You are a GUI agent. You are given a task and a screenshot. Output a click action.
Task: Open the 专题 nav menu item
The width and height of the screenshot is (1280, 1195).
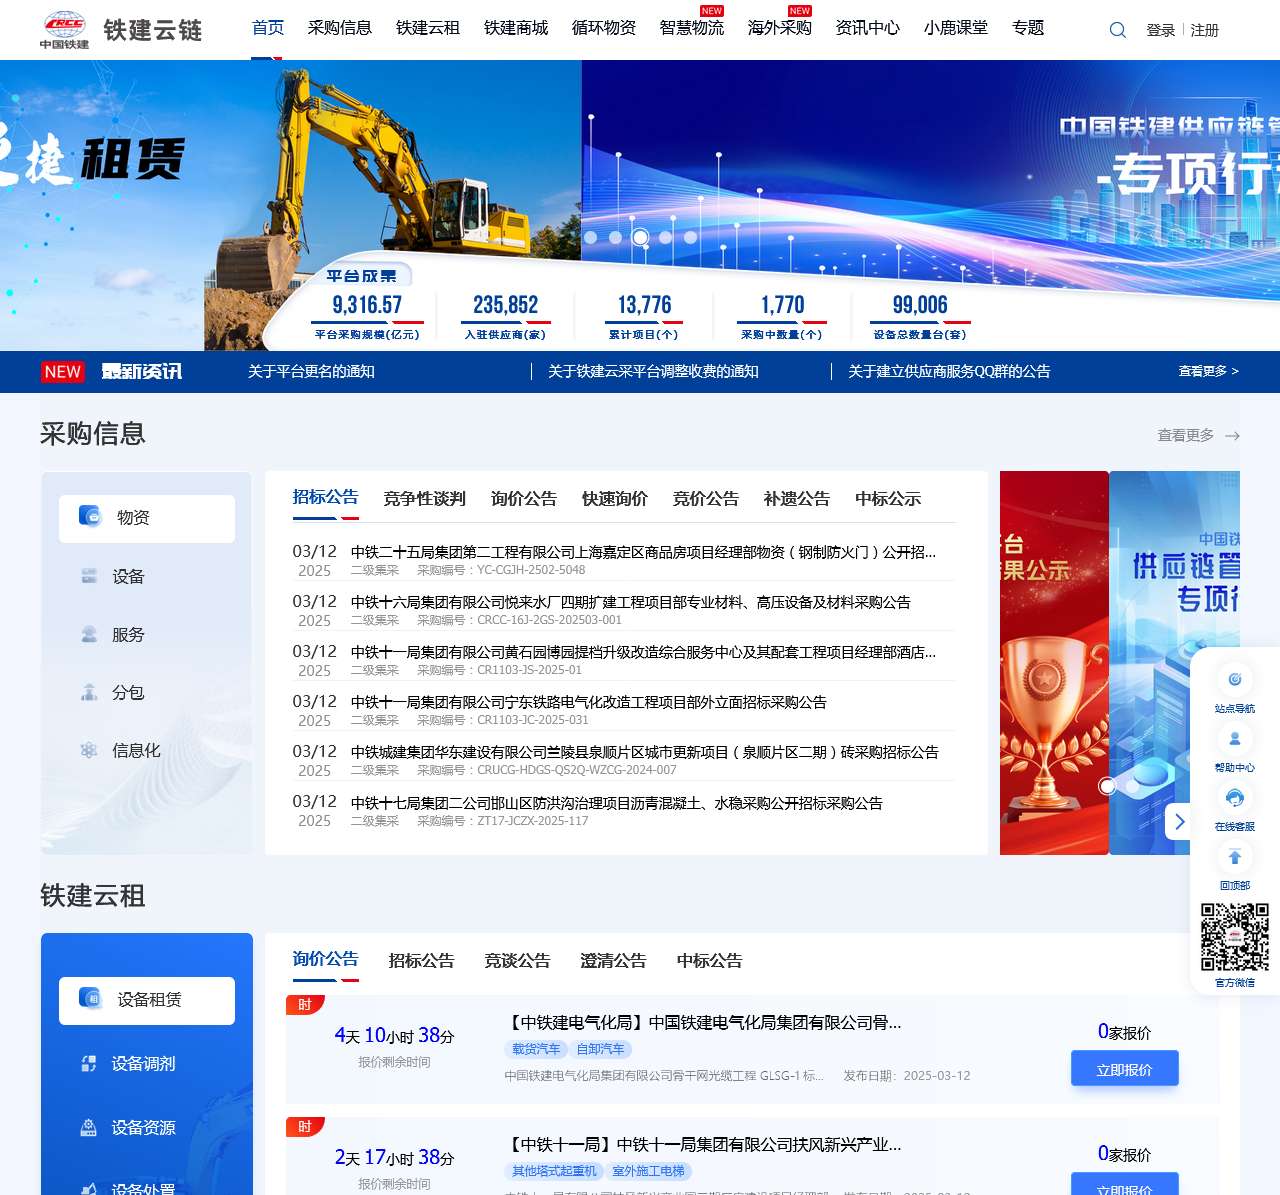point(1028,28)
